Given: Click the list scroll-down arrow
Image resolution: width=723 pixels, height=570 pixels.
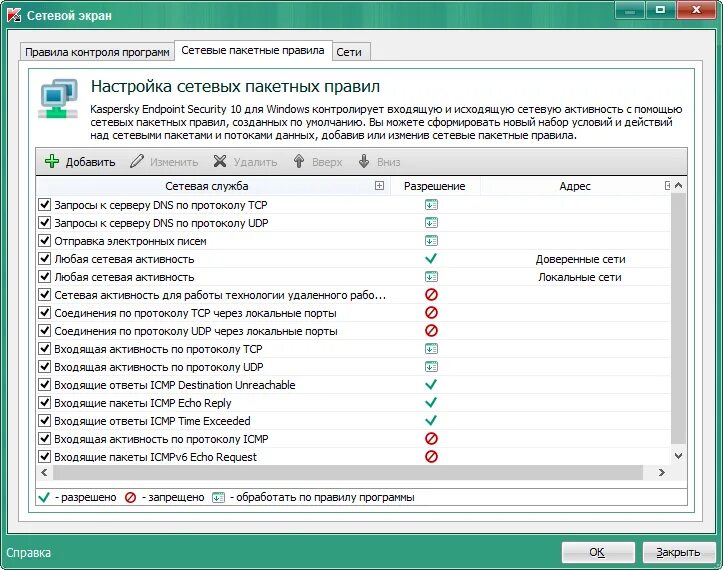Looking at the screenshot, I should [678, 456].
